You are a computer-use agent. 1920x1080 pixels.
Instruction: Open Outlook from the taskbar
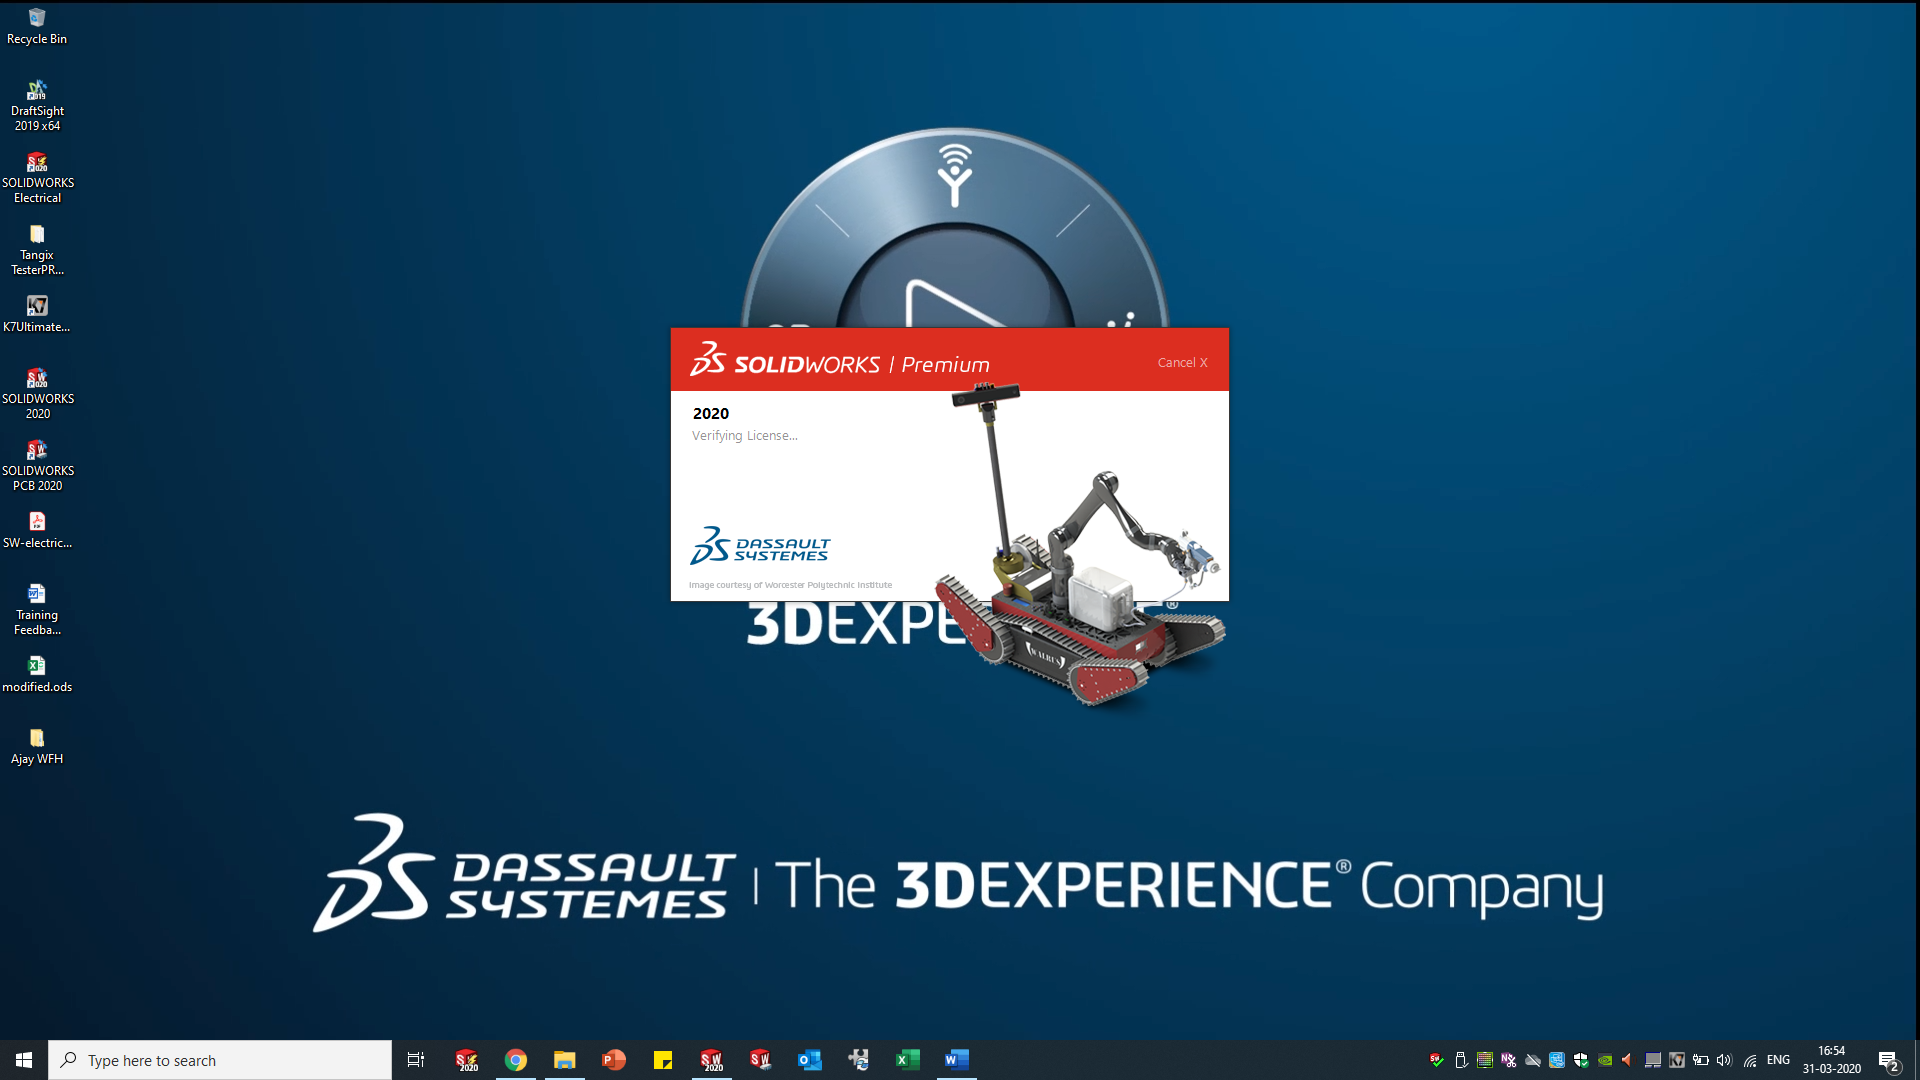click(x=810, y=1059)
